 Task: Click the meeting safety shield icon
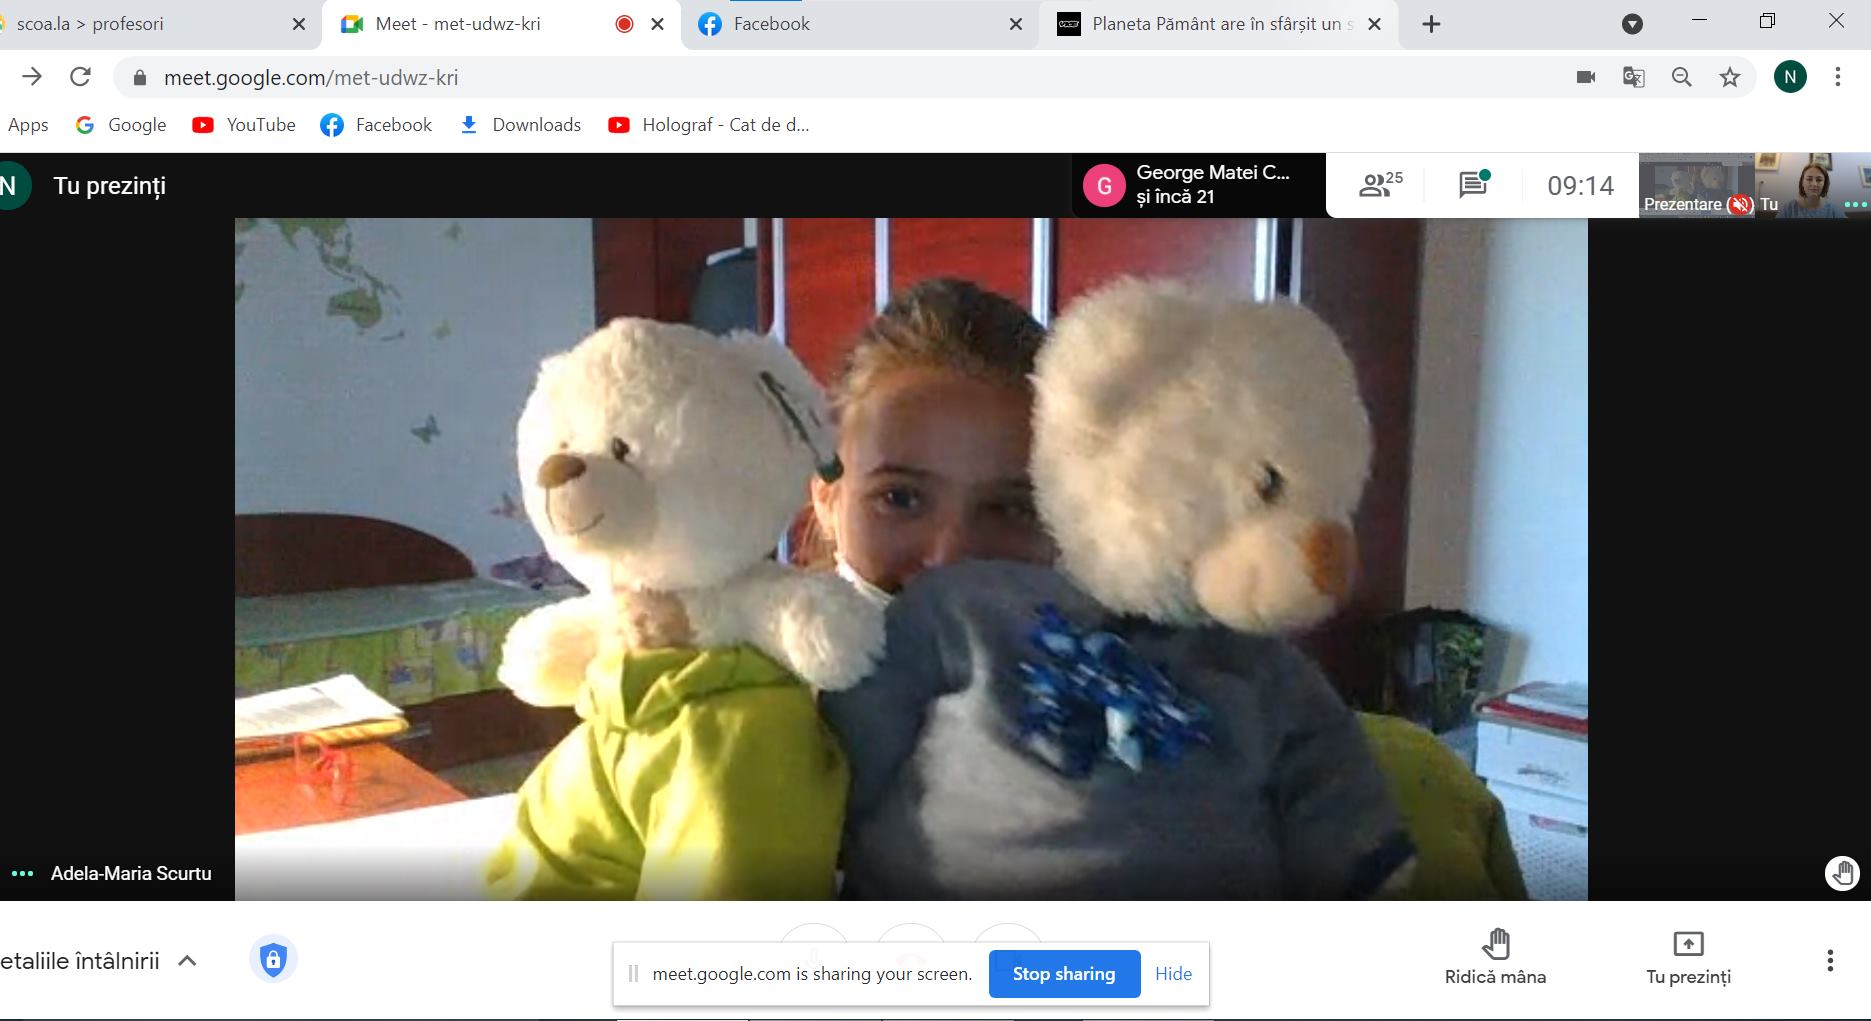click(273, 960)
